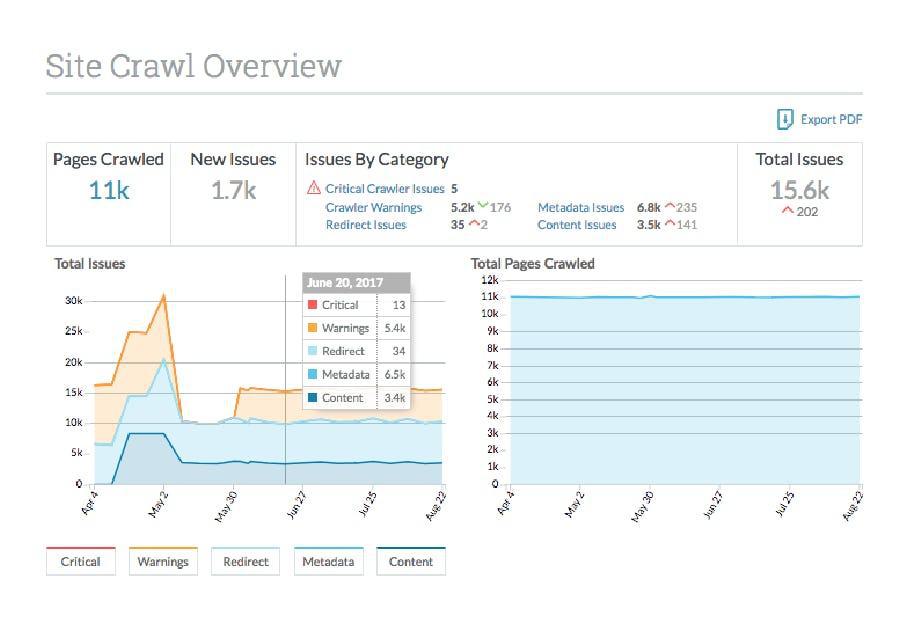Viewport: 914px width, 622px height.
Task: Open the Metadata Issues link
Action: (x=580, y=207)
